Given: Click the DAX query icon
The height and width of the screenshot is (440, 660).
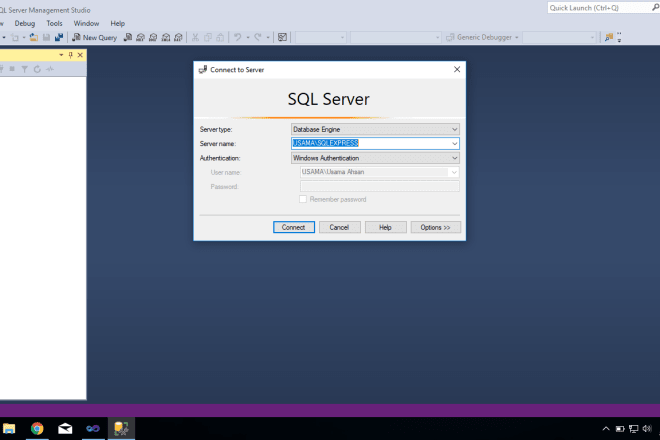Looking at the screenshot, I should click(178, 37).
